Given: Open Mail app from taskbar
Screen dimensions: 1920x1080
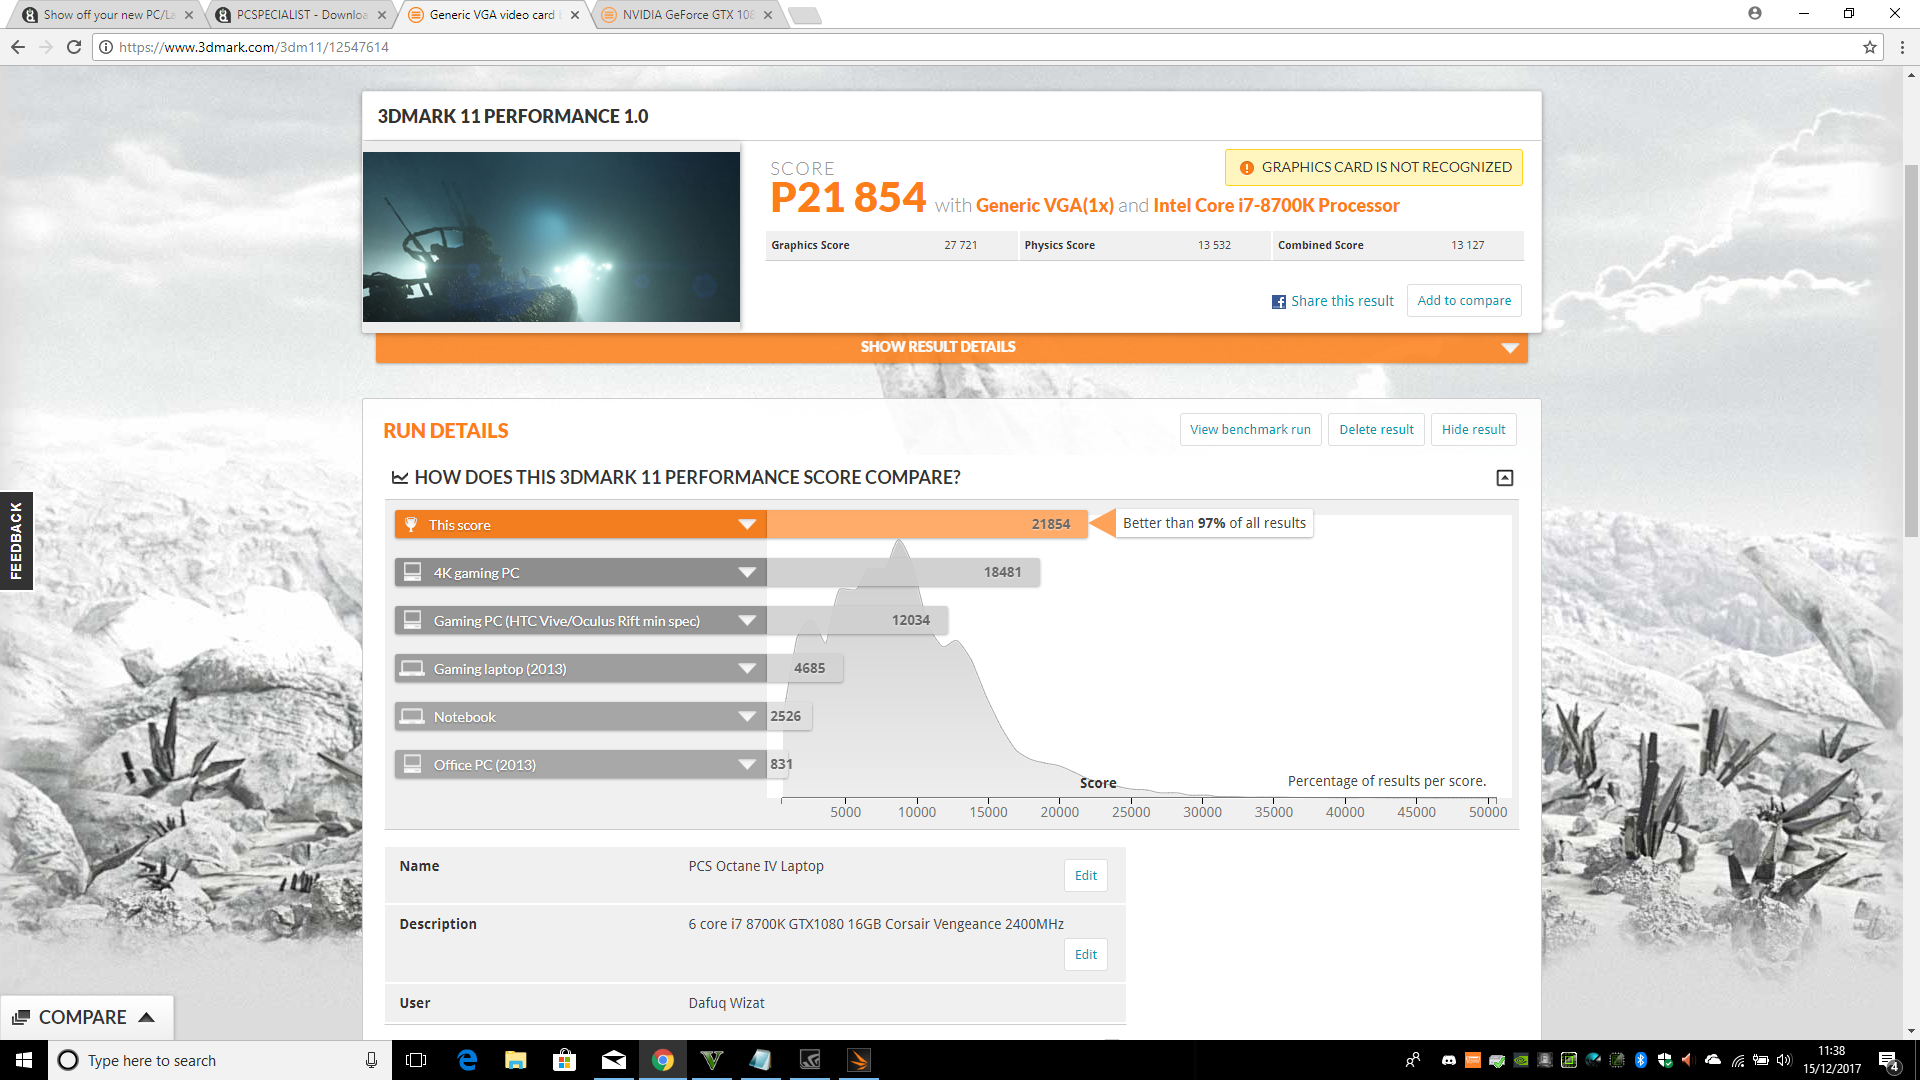Looking at the screenshot, I should 613,1060.
